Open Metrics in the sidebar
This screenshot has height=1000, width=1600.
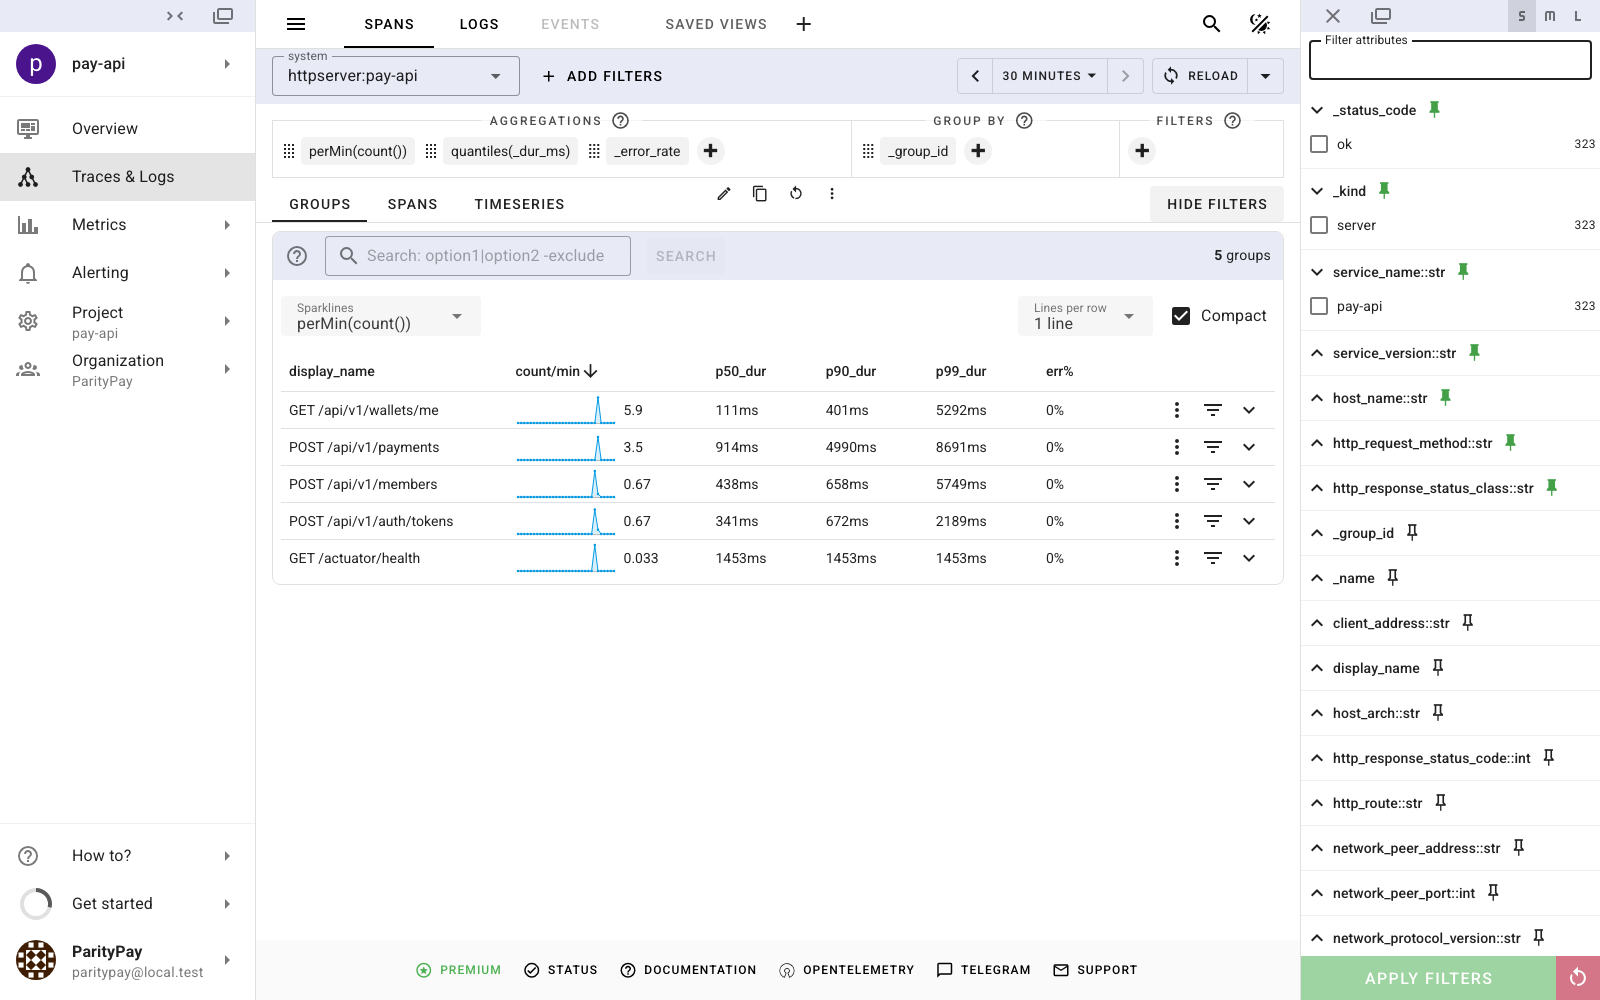pos(128,225)
